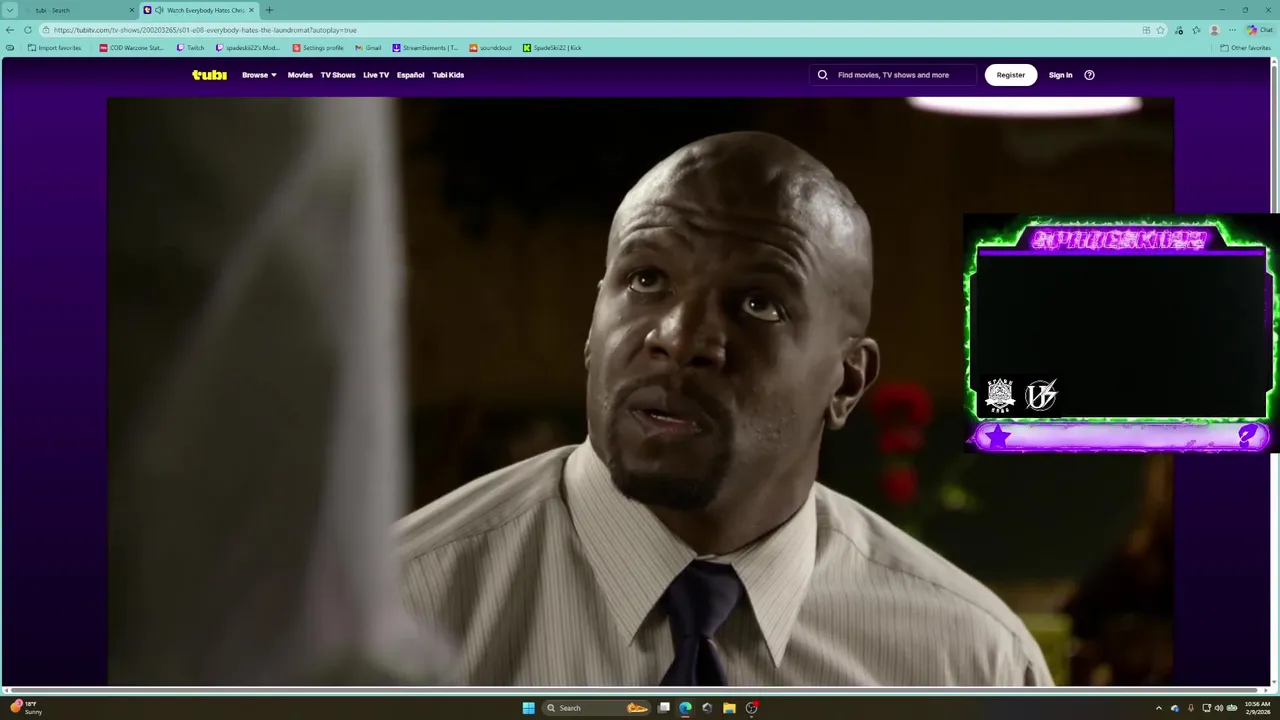Add this page to favorites star
This screenshot has height=720, width=1280.
click(x=1160, y=30)
